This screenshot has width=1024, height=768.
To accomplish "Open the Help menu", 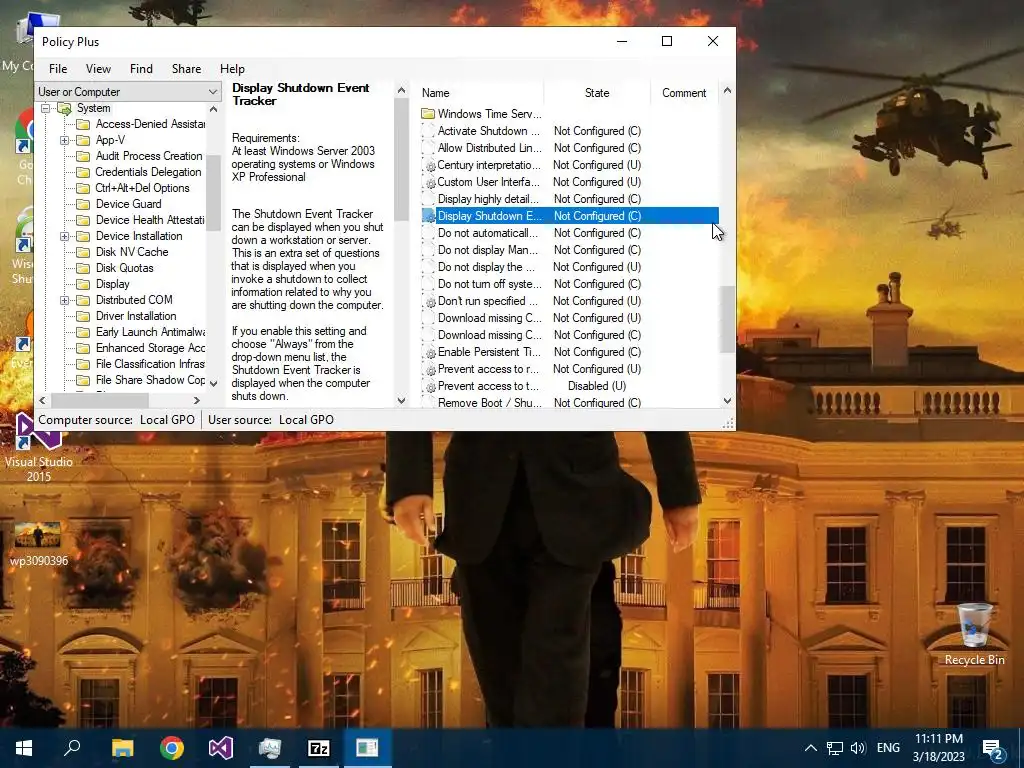I will tap(232, 69).
